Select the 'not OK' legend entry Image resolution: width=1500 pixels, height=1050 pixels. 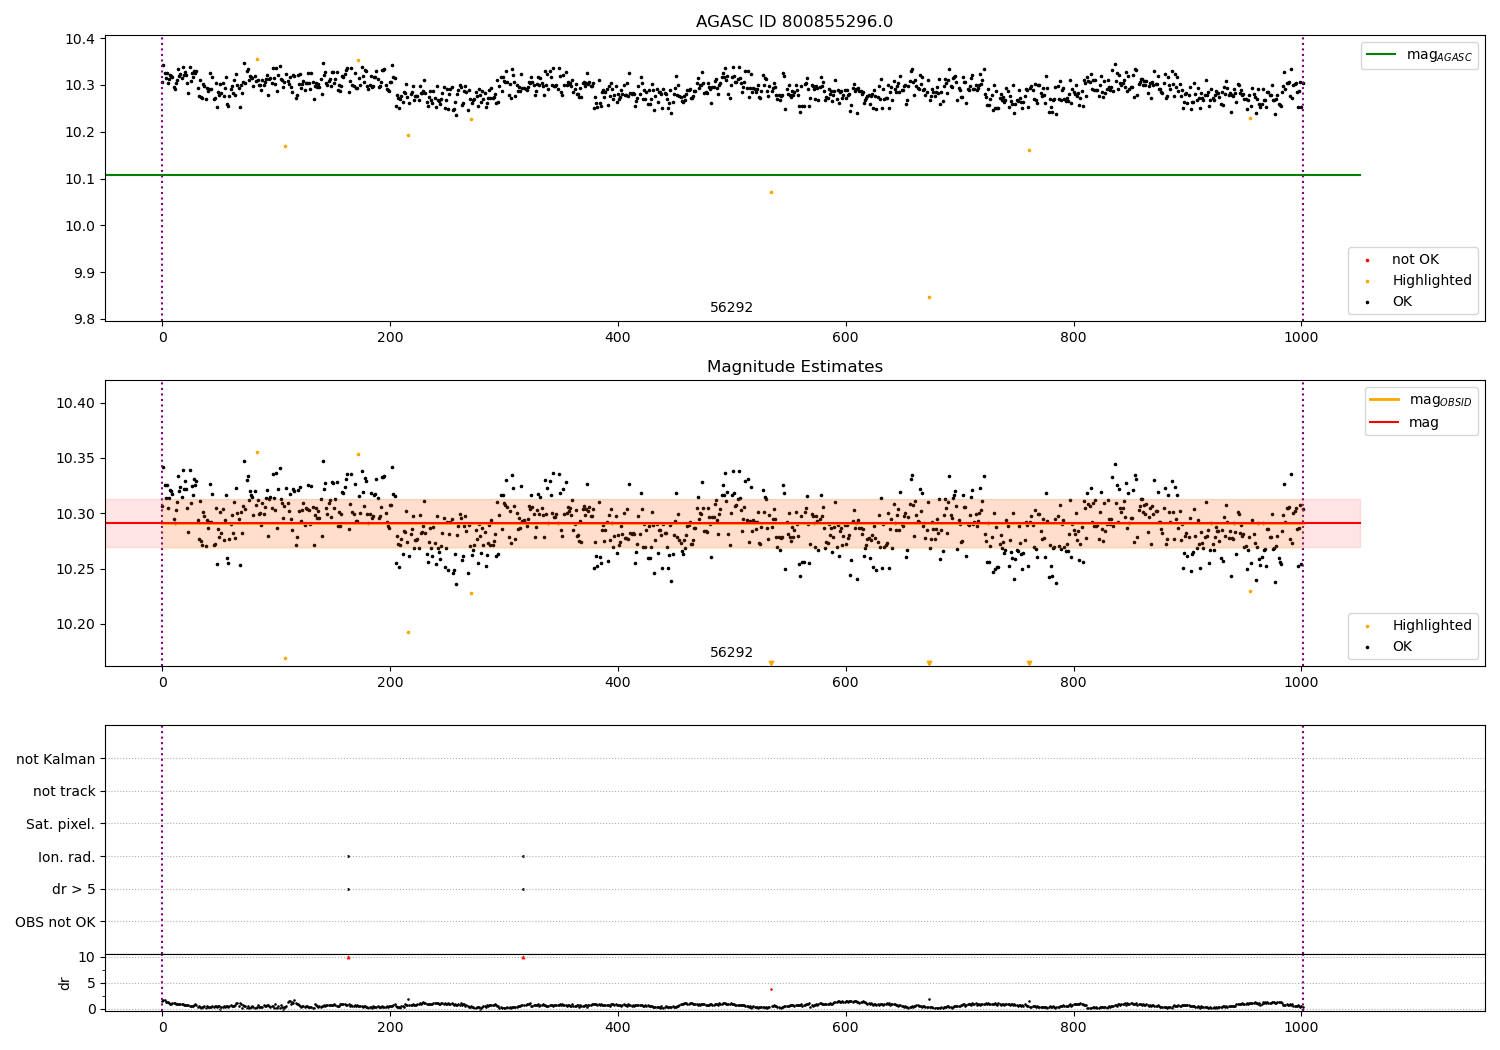point(1414,260)
